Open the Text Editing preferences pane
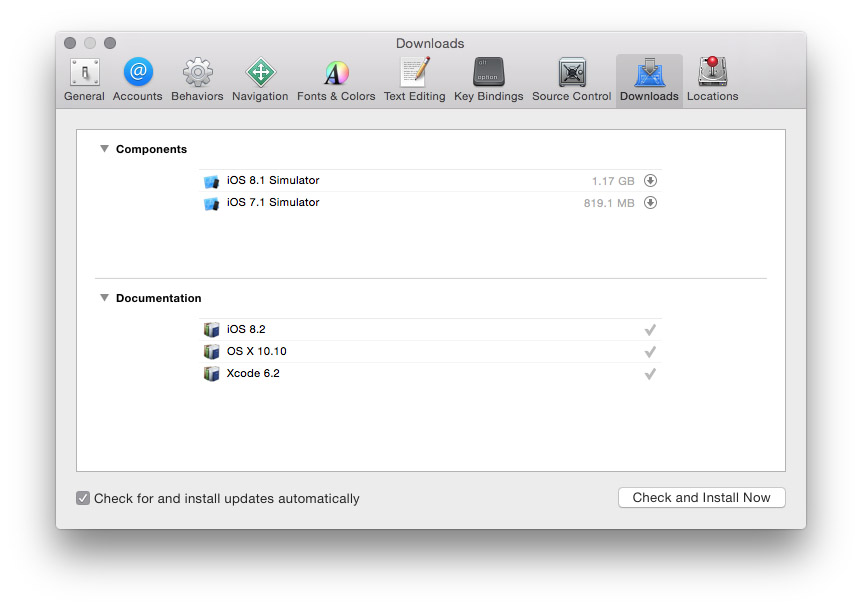The width and height of the screenshot is (862, 609). pyautogui.click(x=415, y=80)
